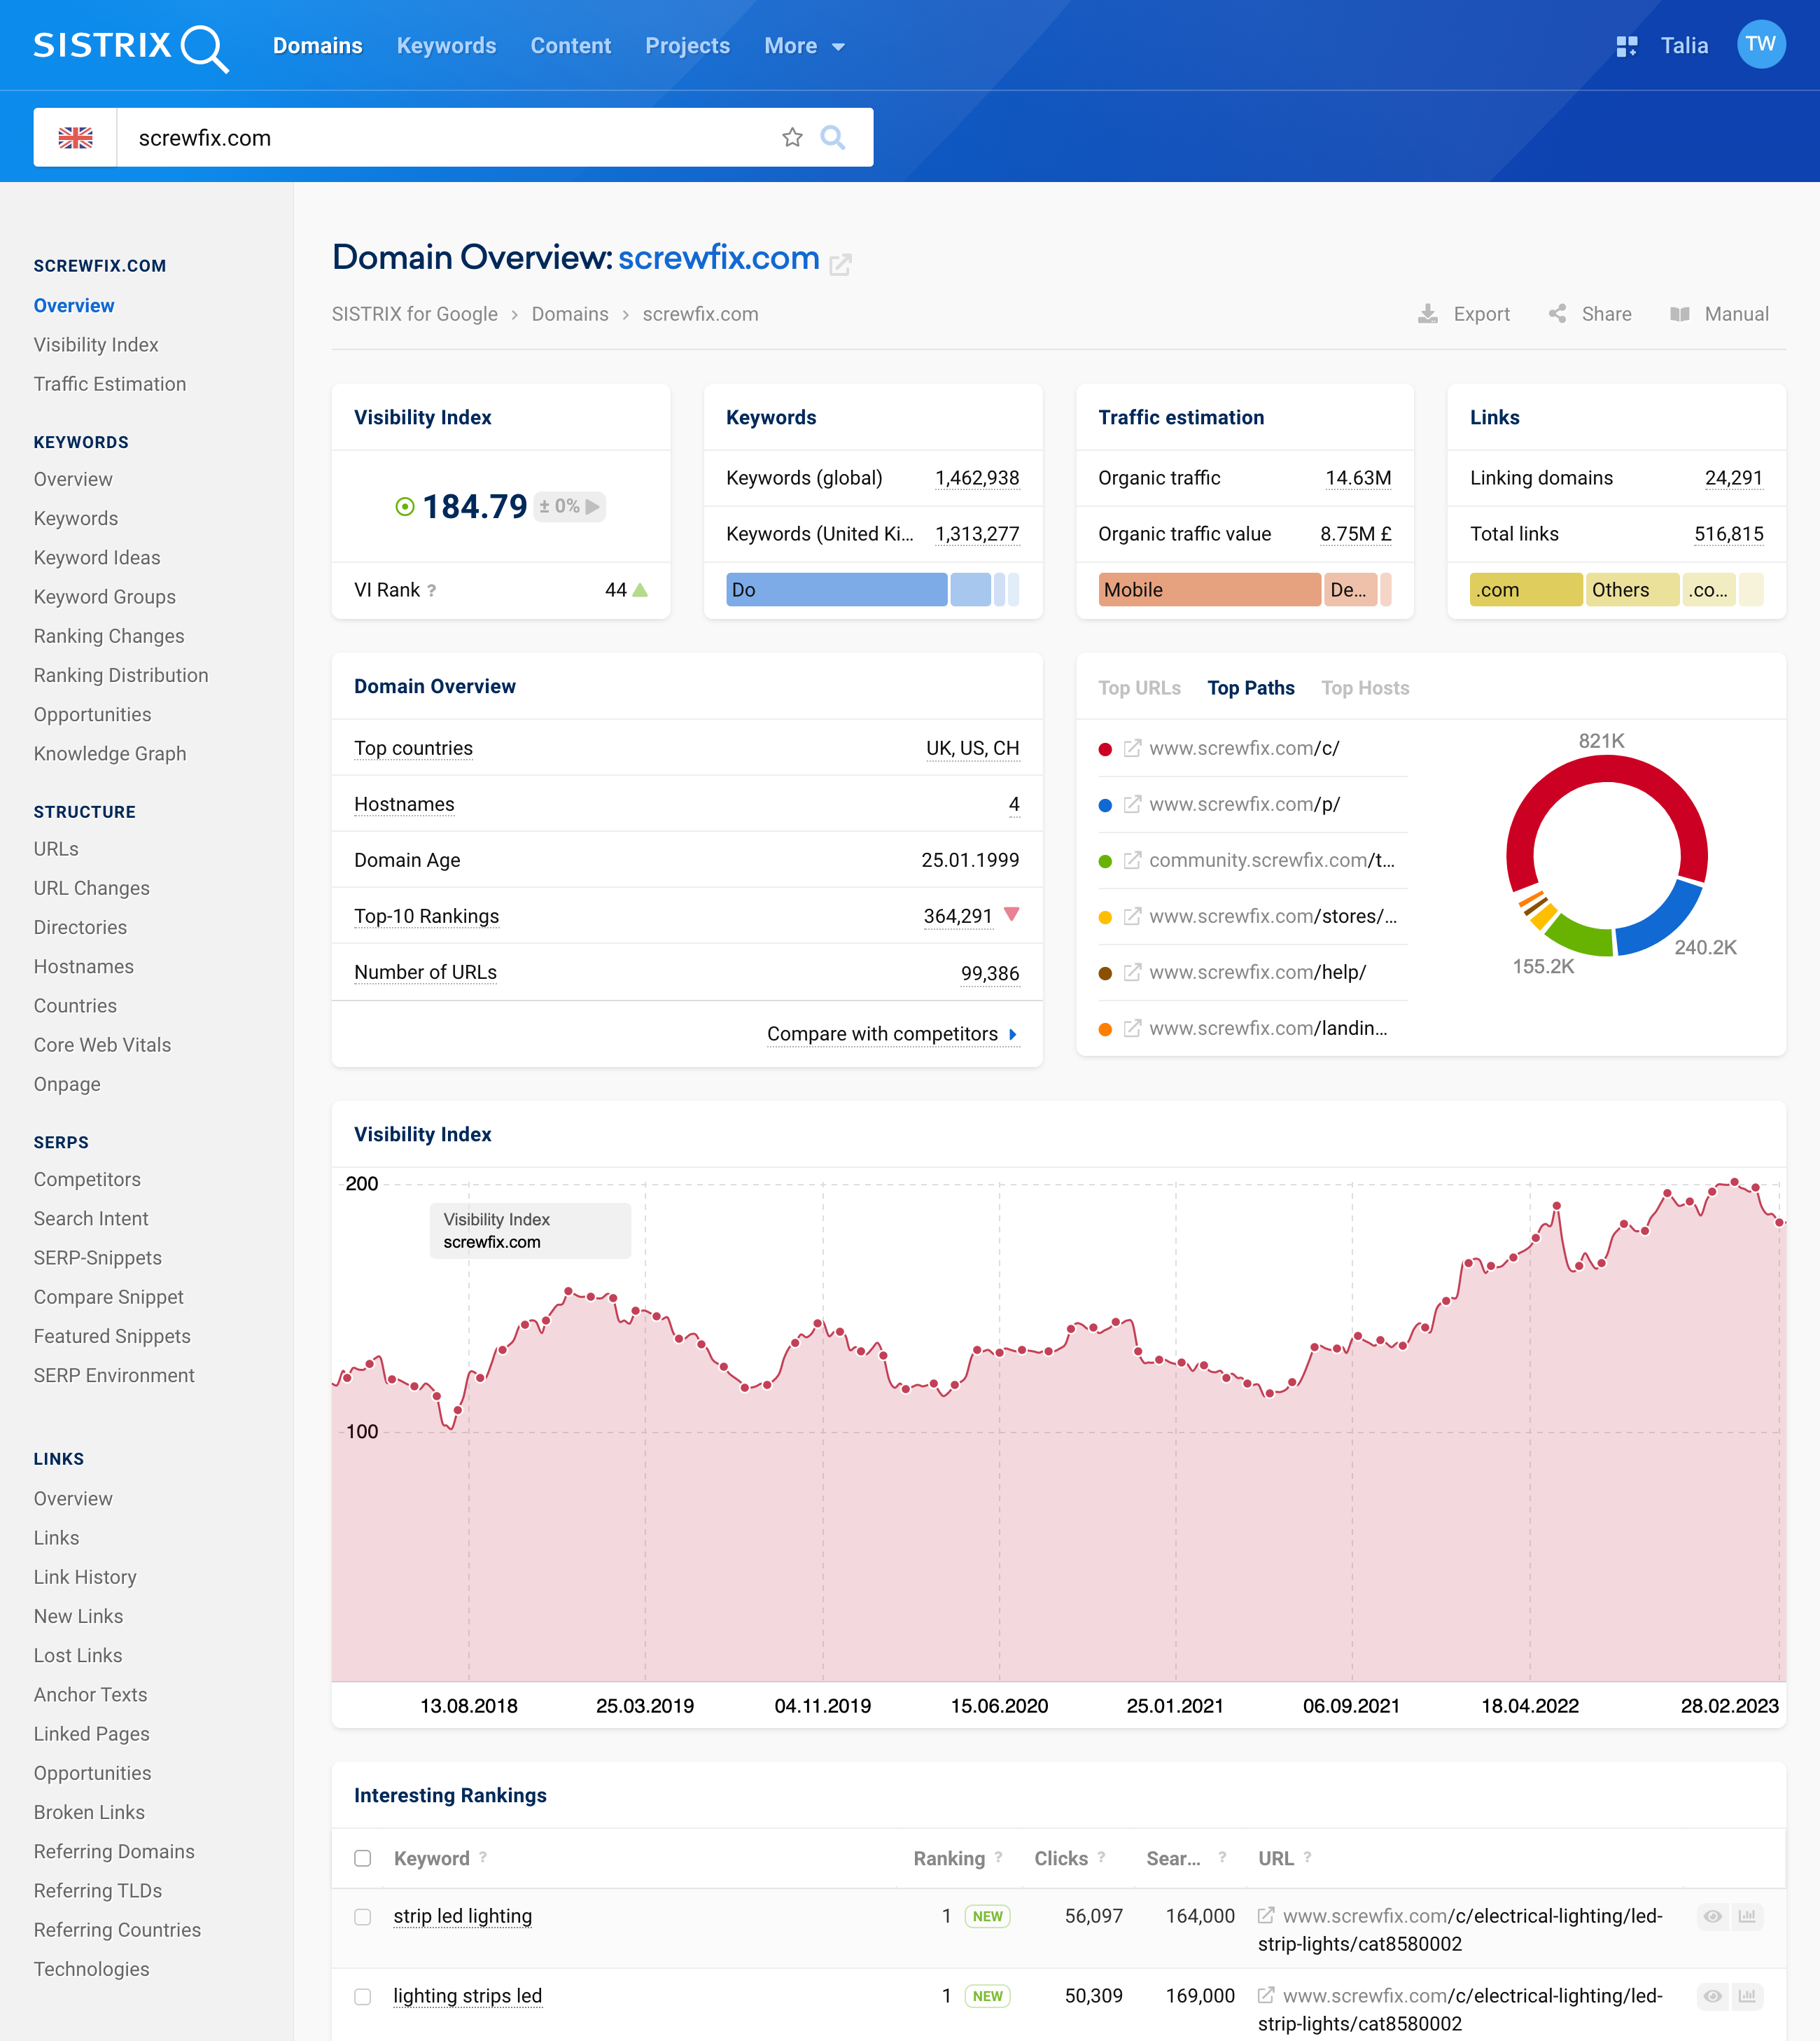
Task: Toggle eye icon in lighting strips led row
Action: (x=1713, y=1996)
